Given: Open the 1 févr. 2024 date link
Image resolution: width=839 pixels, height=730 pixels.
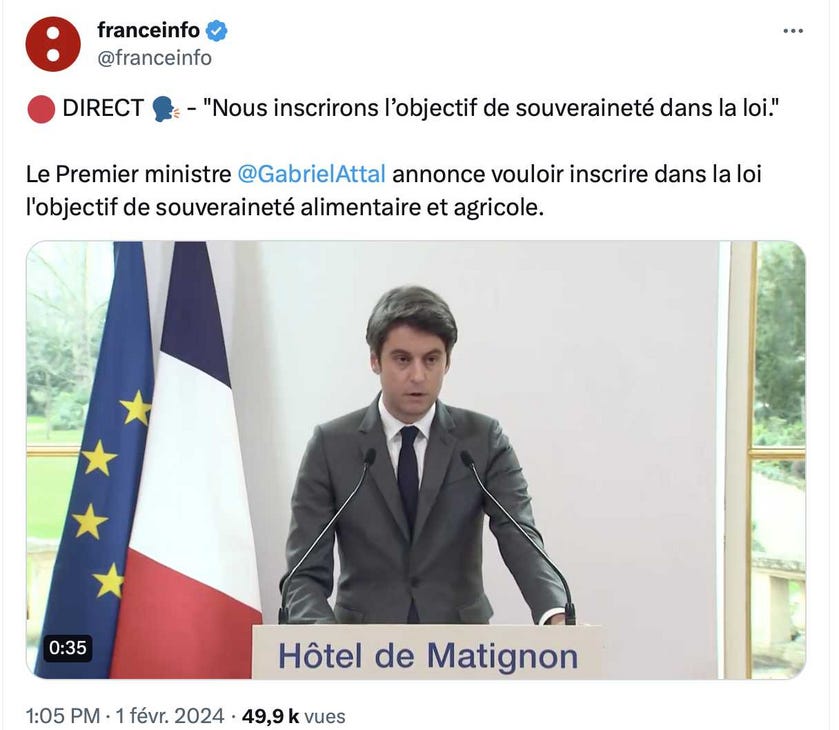Looking at the screenshot, I should pyautogui.click(x=169, y=716).
